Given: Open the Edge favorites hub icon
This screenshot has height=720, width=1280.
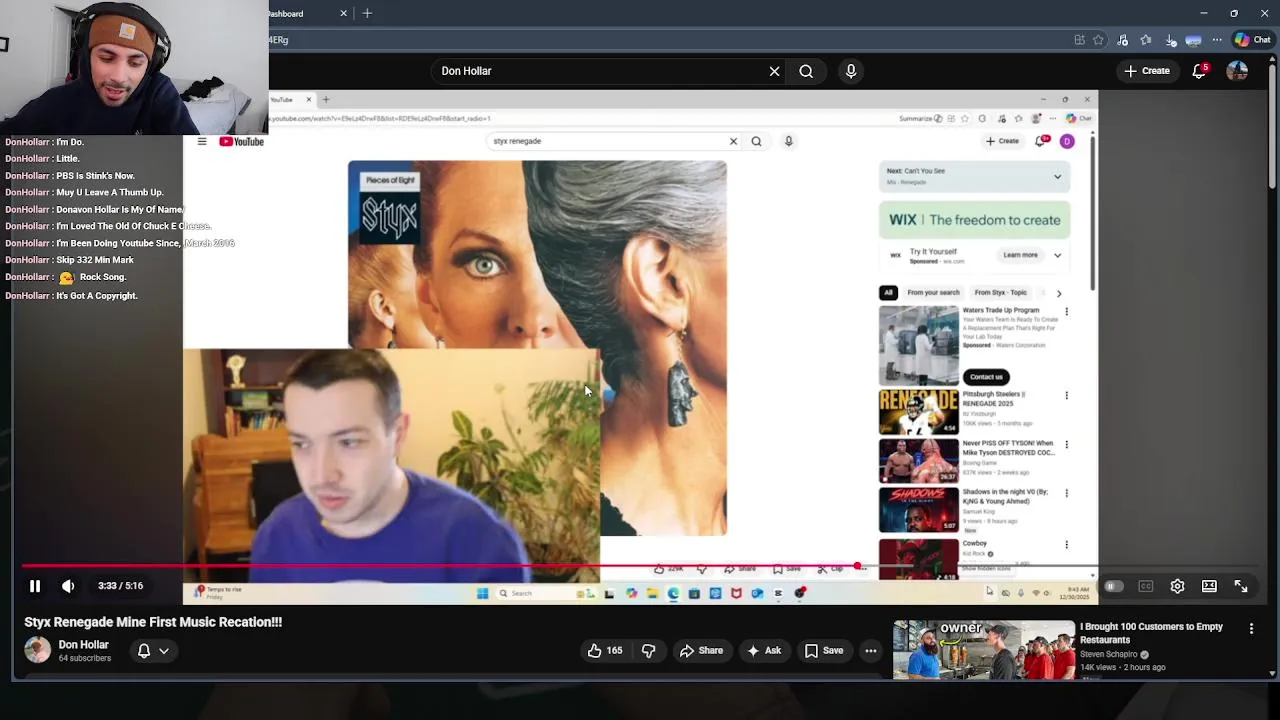Looking at the screenshot, I should coord(1145,40).
